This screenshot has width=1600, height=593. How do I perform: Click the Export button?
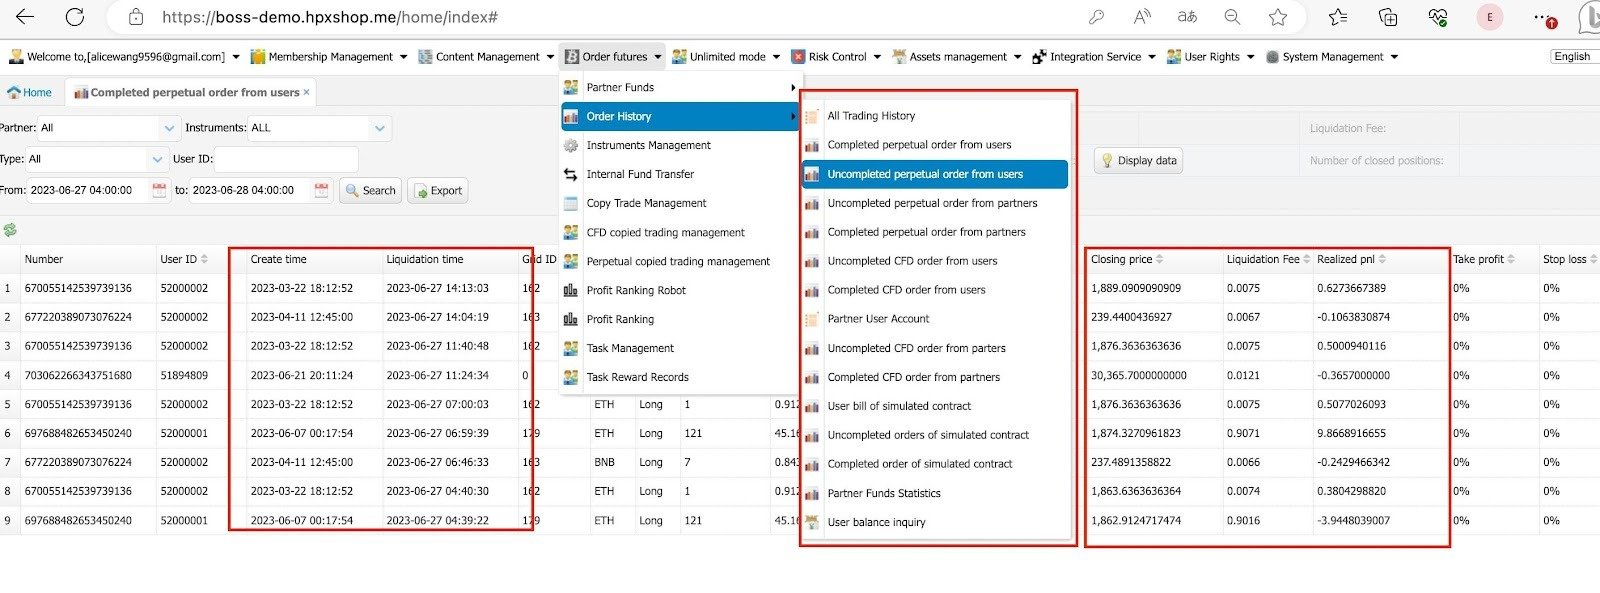pyautogui.click(x=437, y=190)
